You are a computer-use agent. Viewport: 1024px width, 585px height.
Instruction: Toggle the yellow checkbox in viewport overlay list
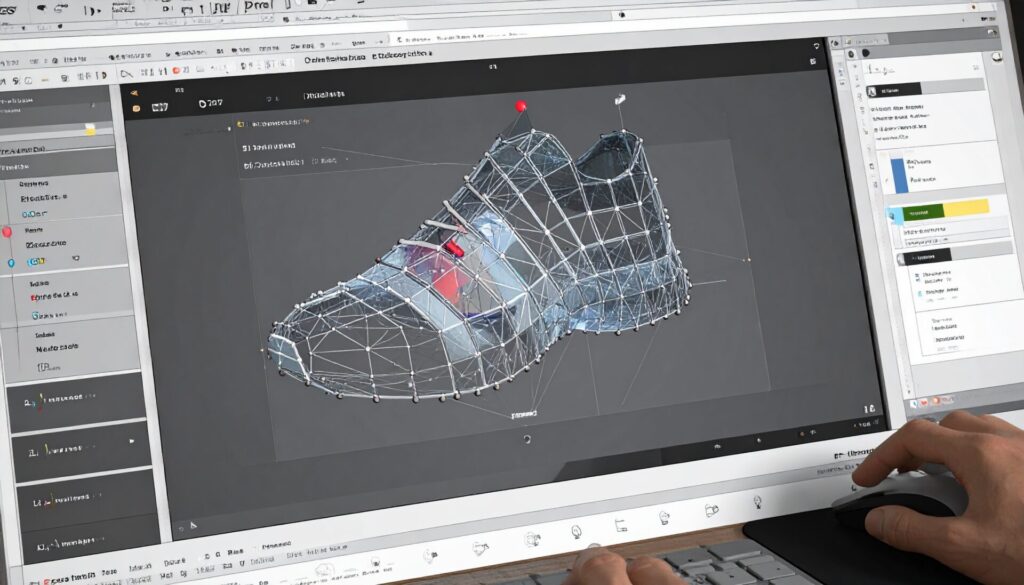pos(241,125)
